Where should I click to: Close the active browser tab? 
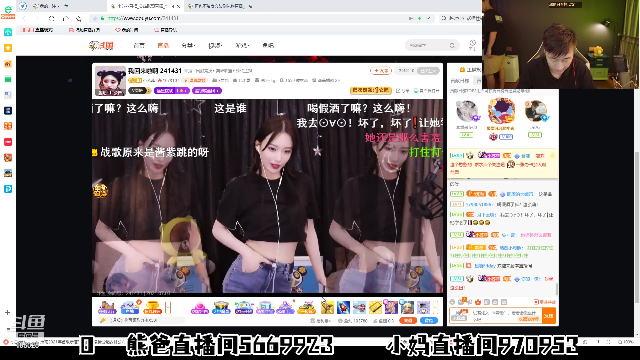point(179,6)
